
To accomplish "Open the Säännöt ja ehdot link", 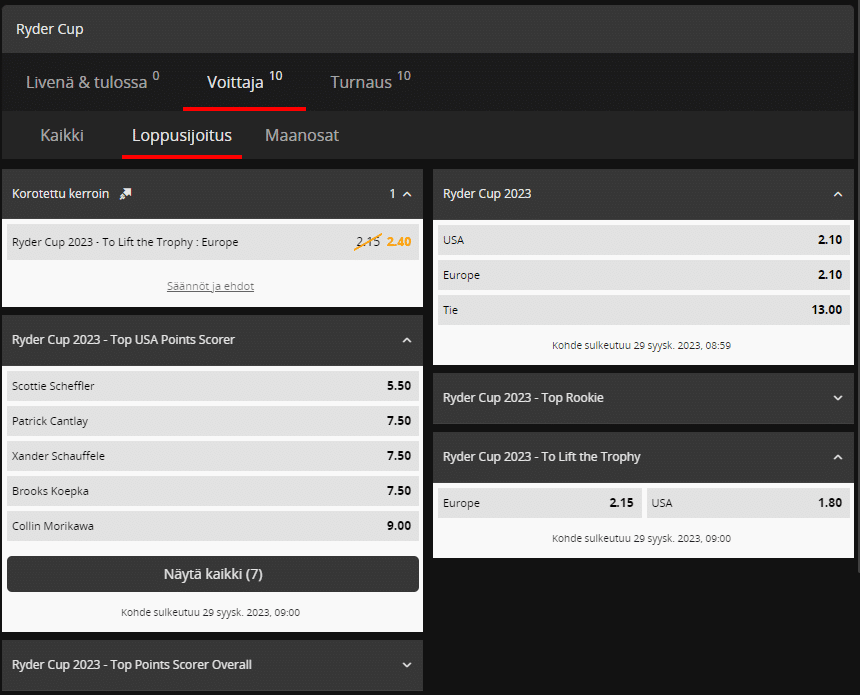I will pyautogui.click(x=210, y=286).
